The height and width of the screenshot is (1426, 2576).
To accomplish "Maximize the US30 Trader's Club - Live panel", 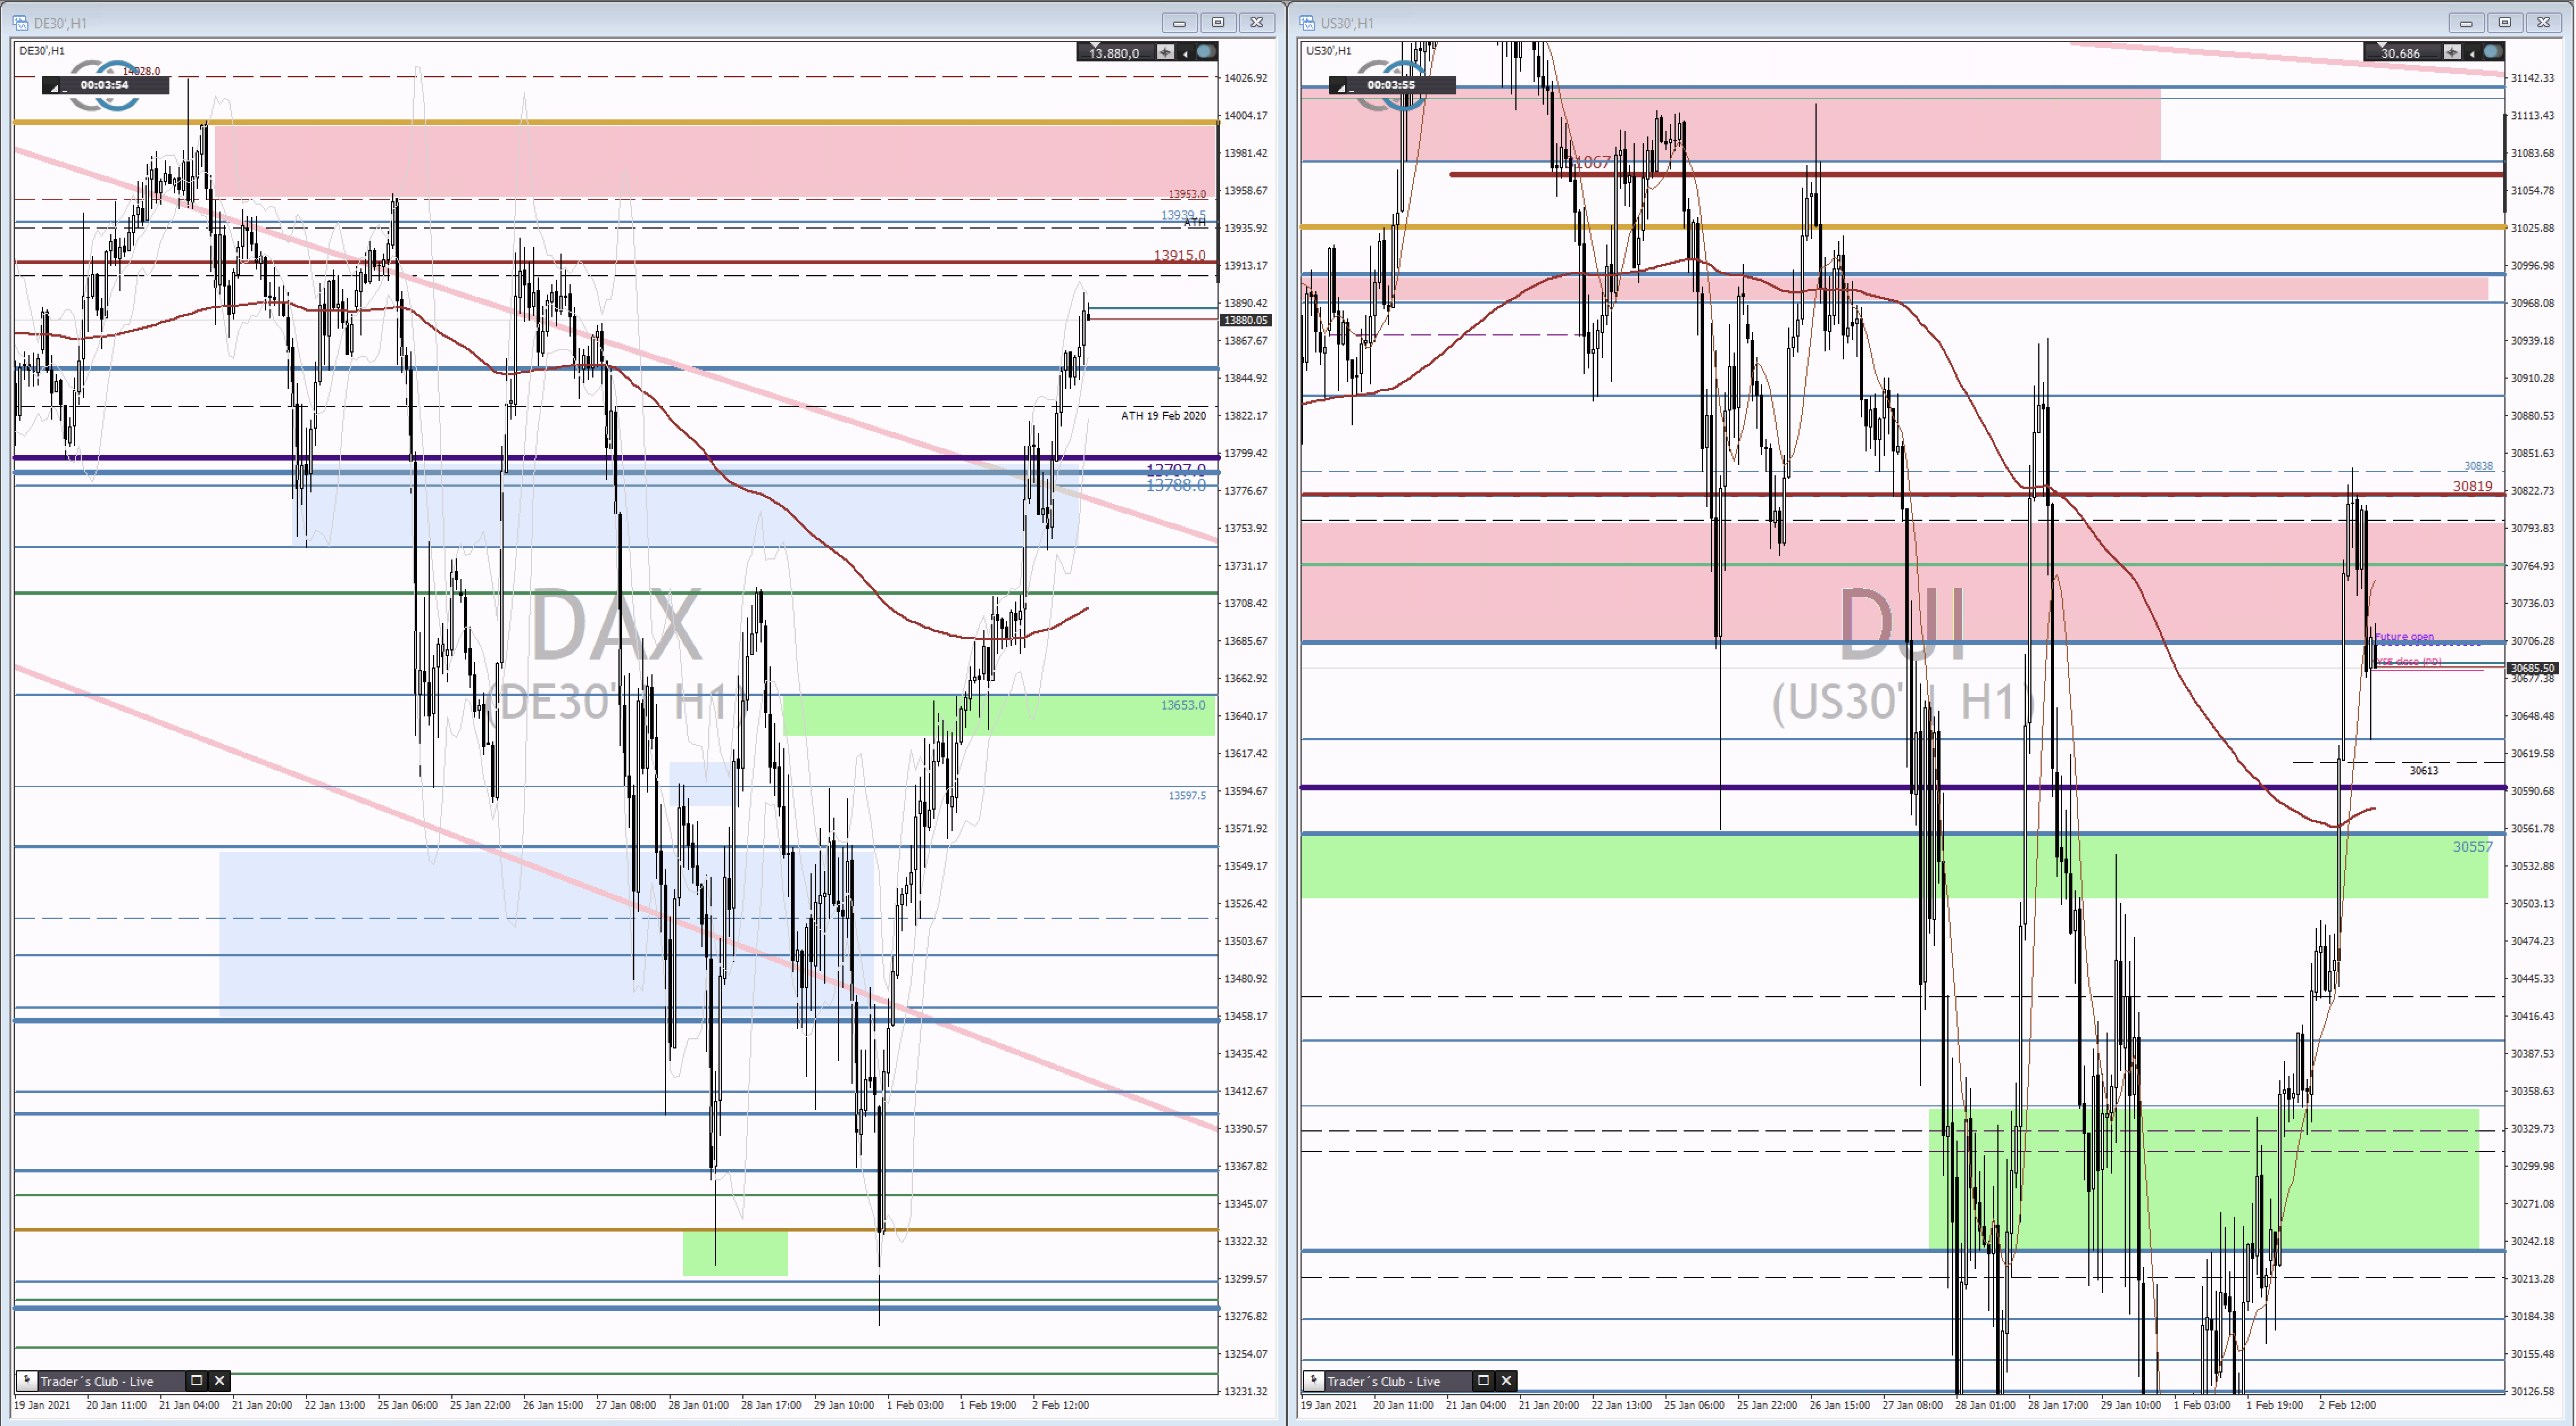I will (1484, 1380).
